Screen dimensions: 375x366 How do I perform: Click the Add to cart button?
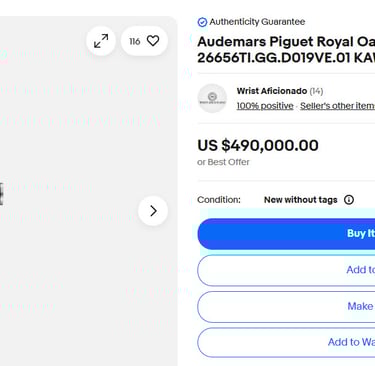pyautogui.click(x=286, y=270)
